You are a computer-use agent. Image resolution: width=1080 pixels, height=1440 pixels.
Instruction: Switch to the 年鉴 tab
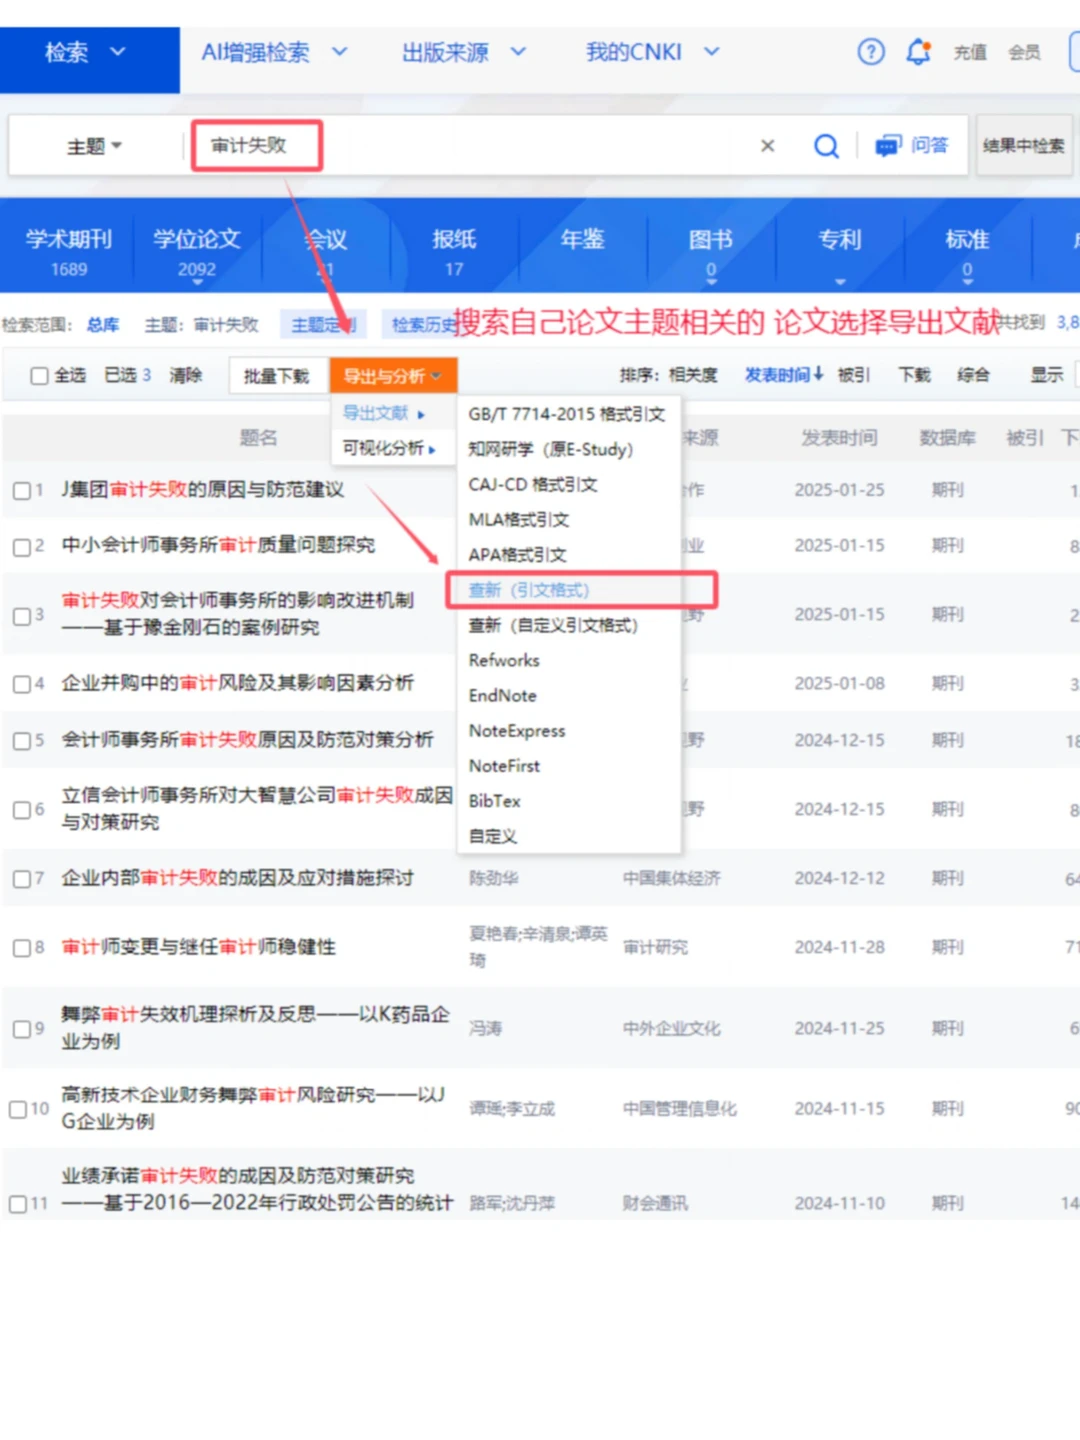(583, 240)
